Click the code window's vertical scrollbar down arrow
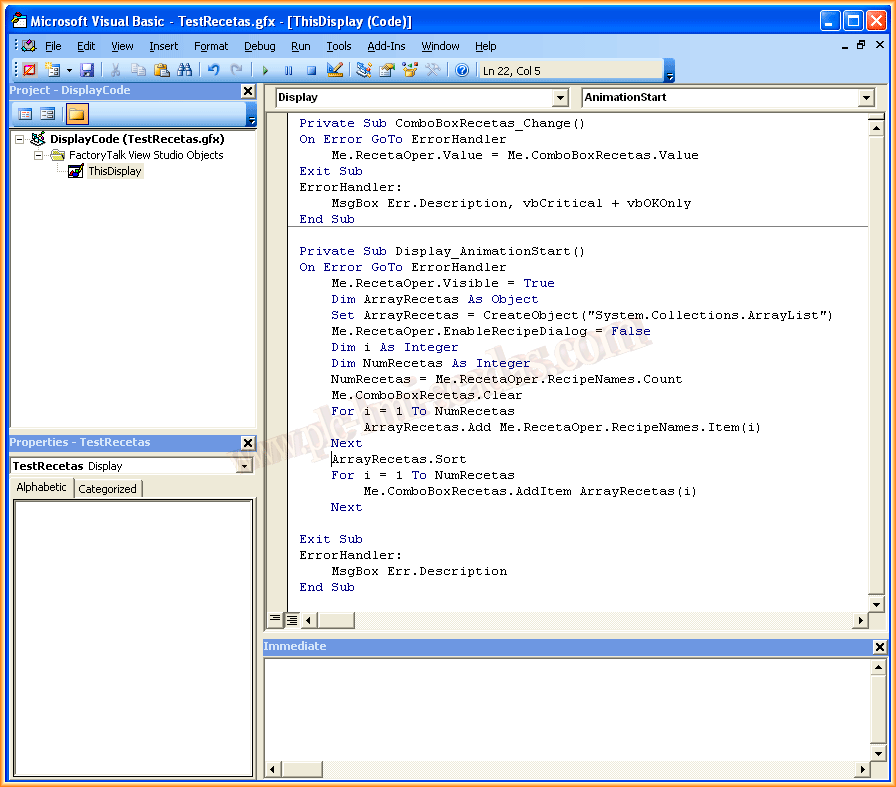The image size is (896, 787). (x=877, y=604)
